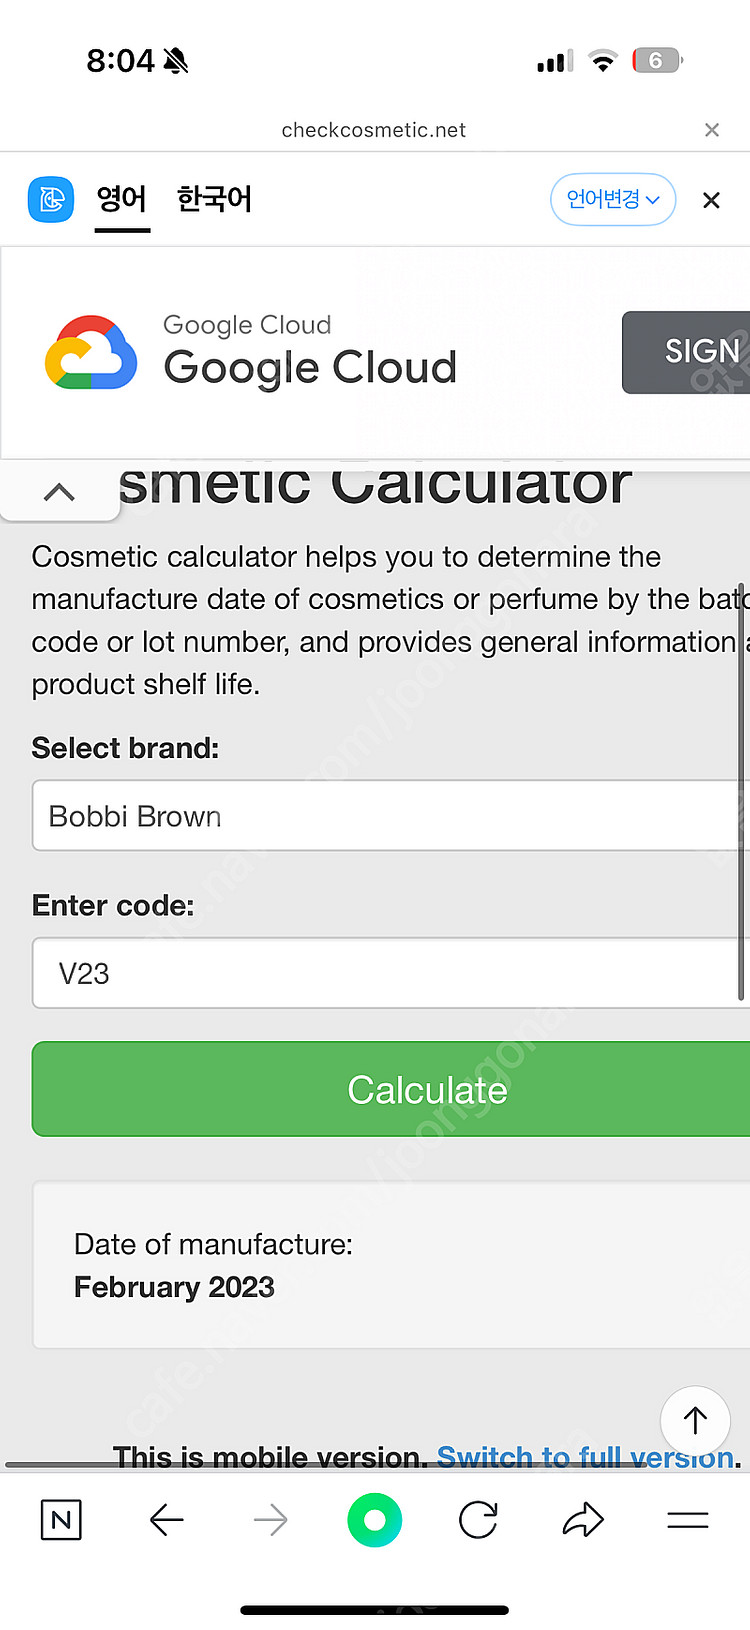
Task: Tap the Google Cloud SIGN button
Action: [690, 352]
